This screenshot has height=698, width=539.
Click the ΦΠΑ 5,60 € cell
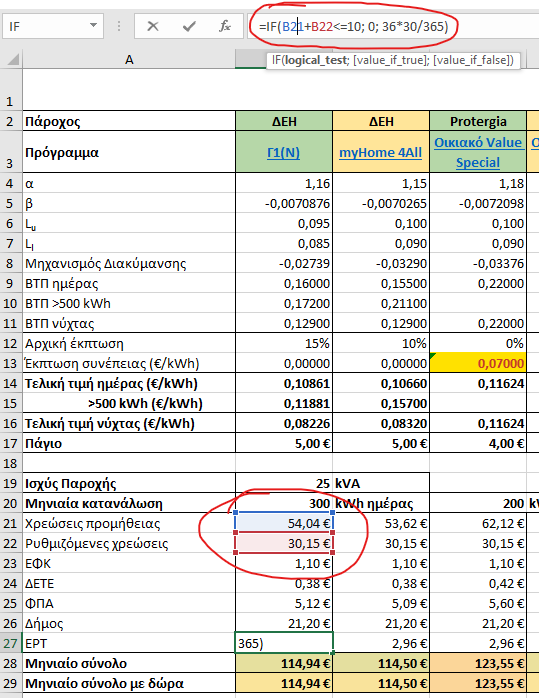(478, 604)
